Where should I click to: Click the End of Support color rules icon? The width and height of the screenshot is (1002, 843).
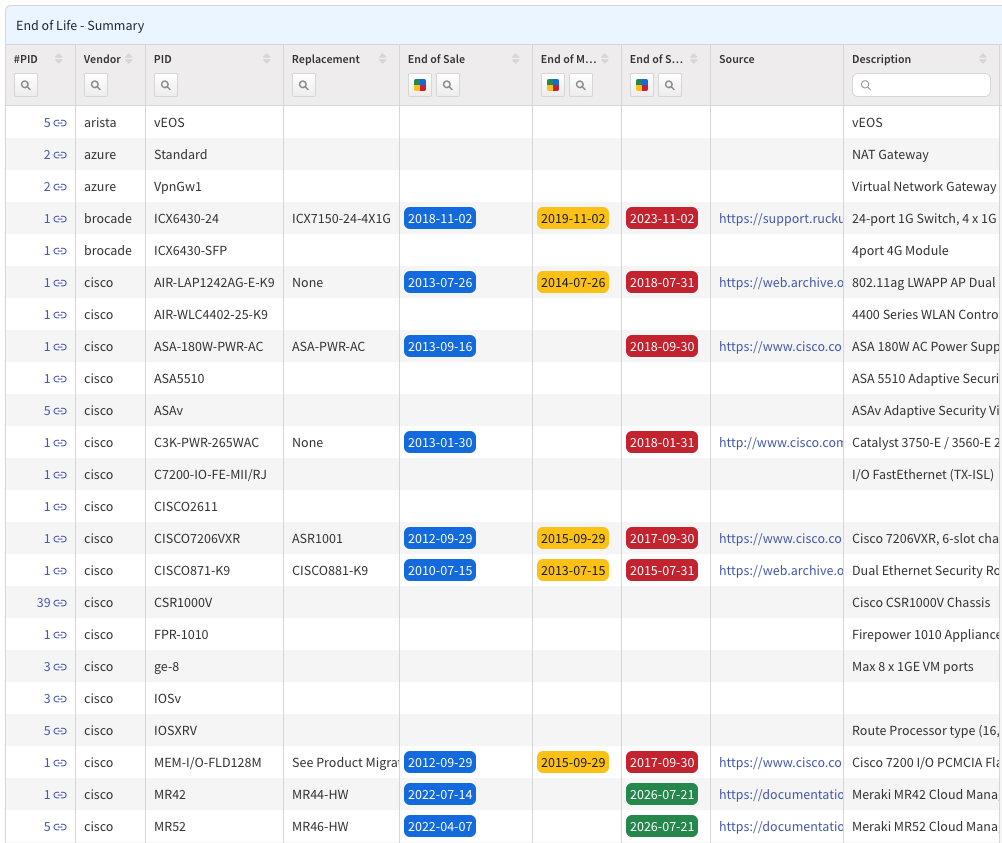642,85
